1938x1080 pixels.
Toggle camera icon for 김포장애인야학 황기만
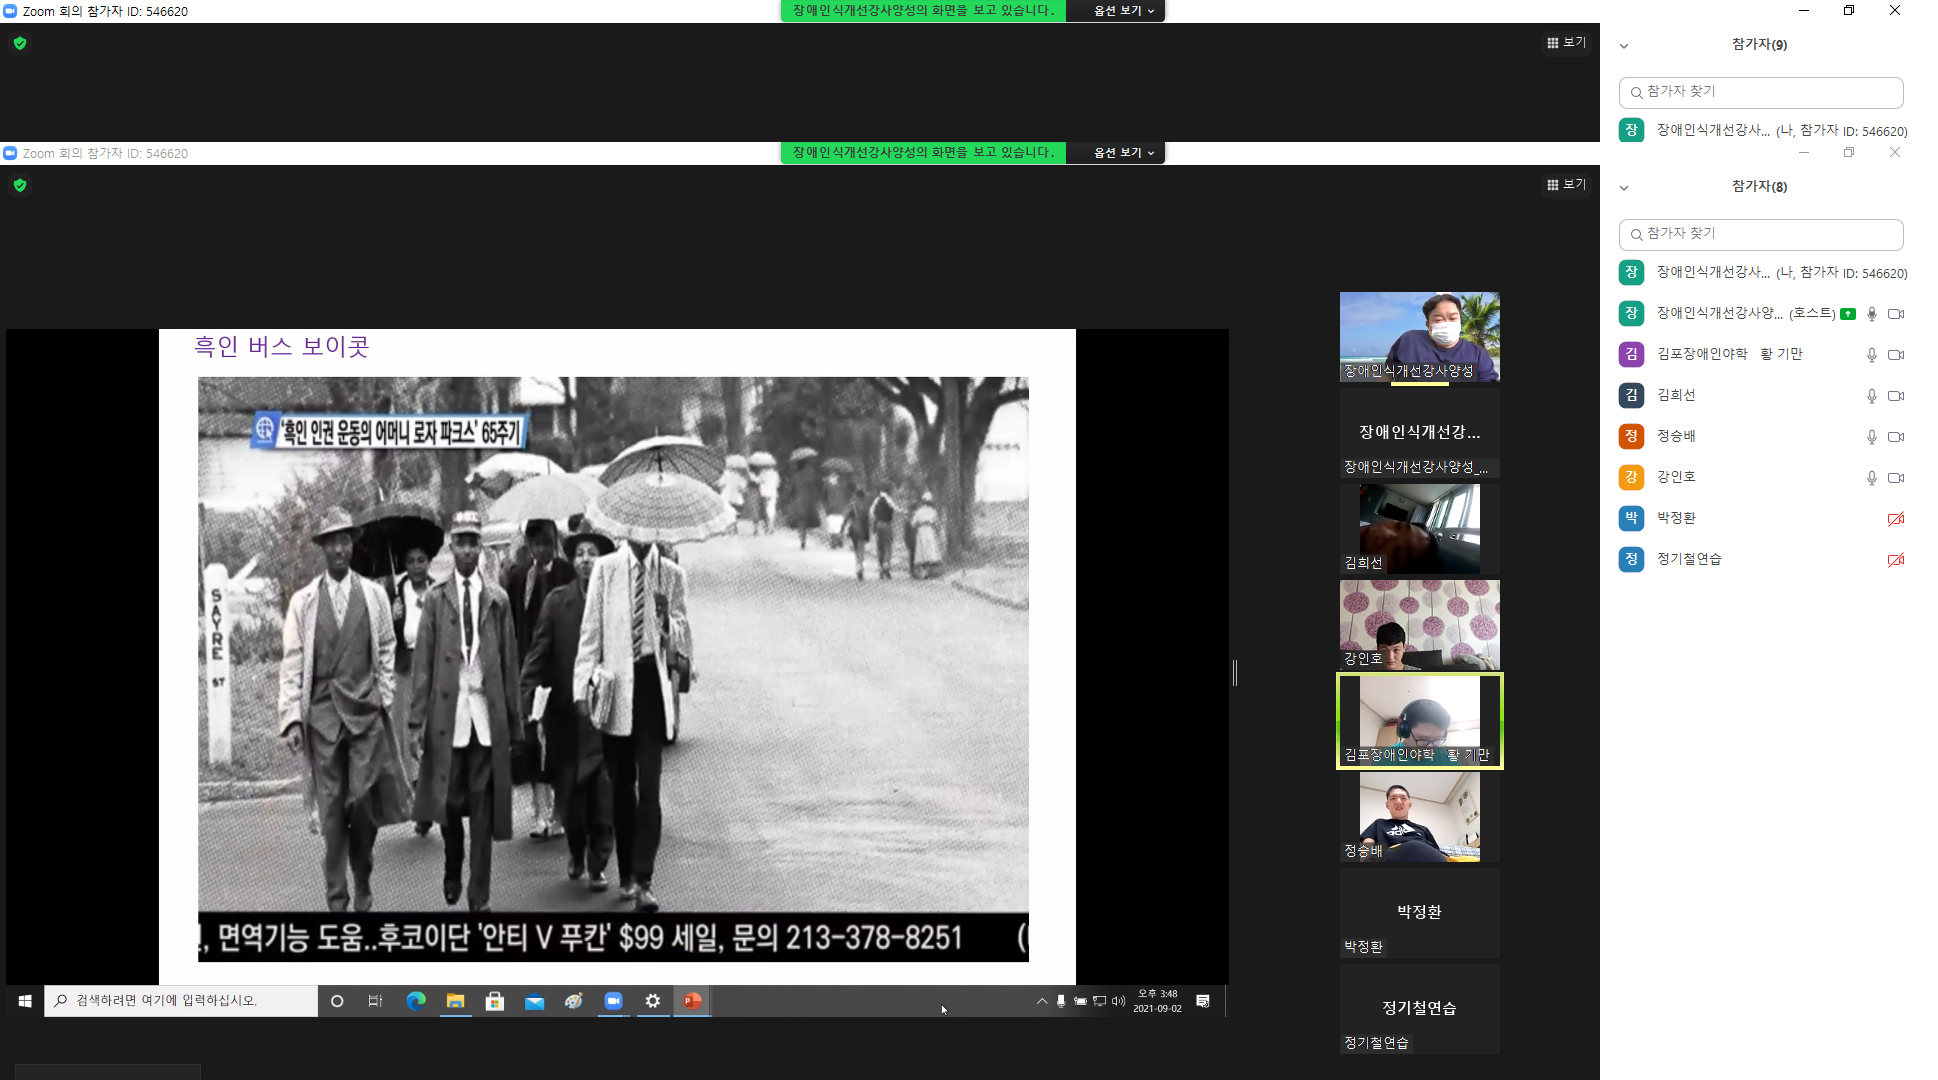coord(1896,355)
